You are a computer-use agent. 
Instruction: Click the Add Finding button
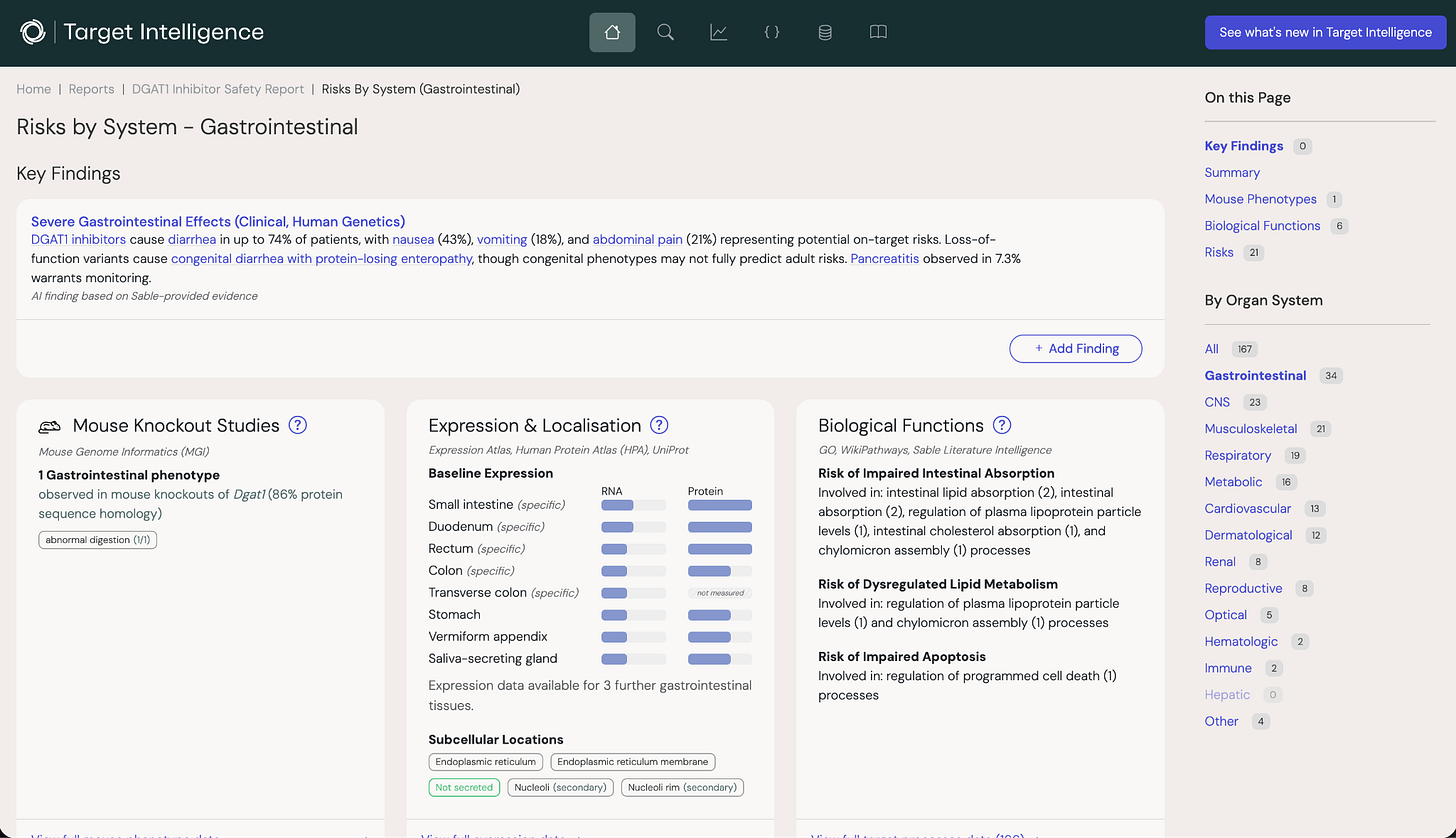(1076, 348)
